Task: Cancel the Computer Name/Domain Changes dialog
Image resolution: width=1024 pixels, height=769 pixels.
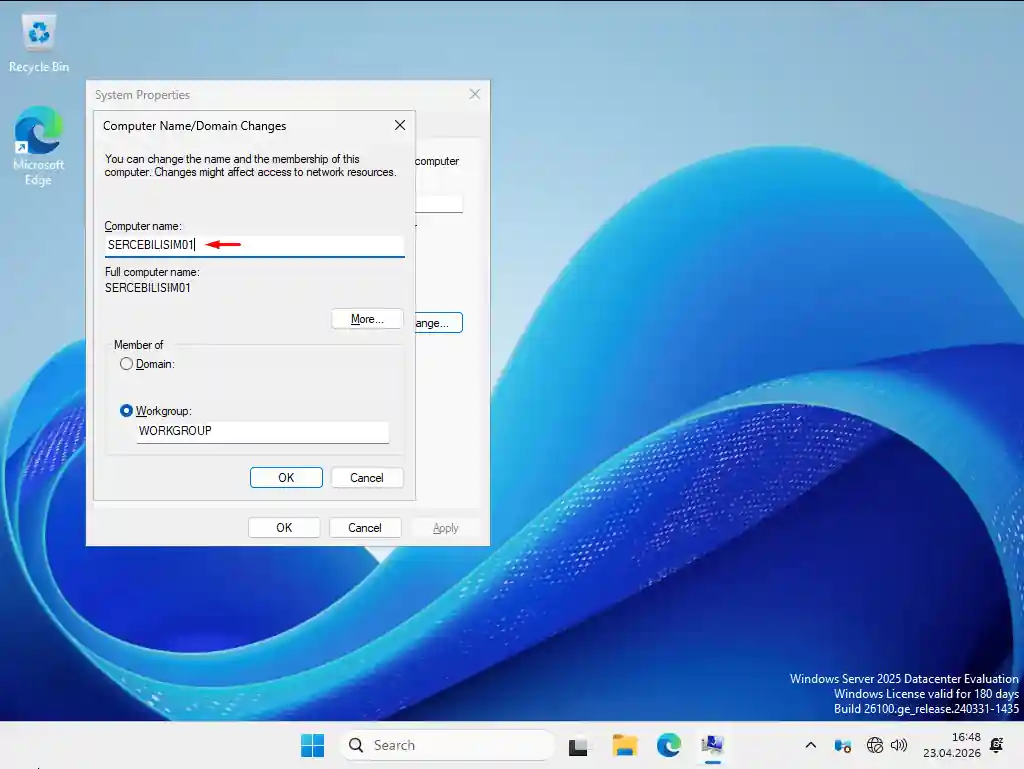Action: click(366, 477)
